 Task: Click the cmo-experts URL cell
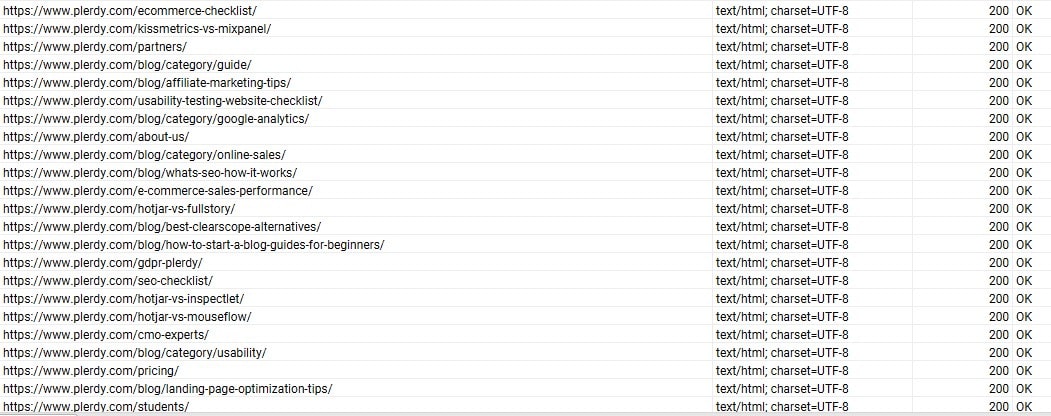(x=356, y=334)
